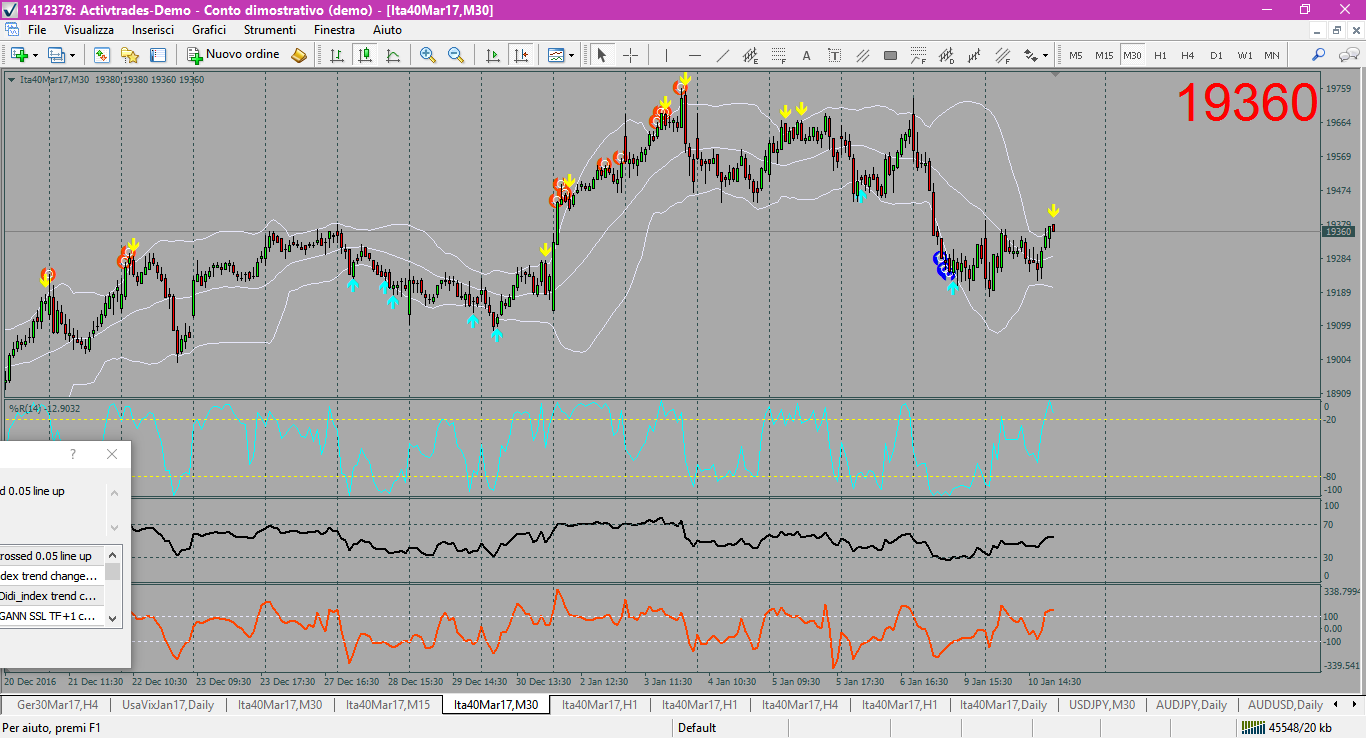Open the indicators list icon

coord(556,55)
